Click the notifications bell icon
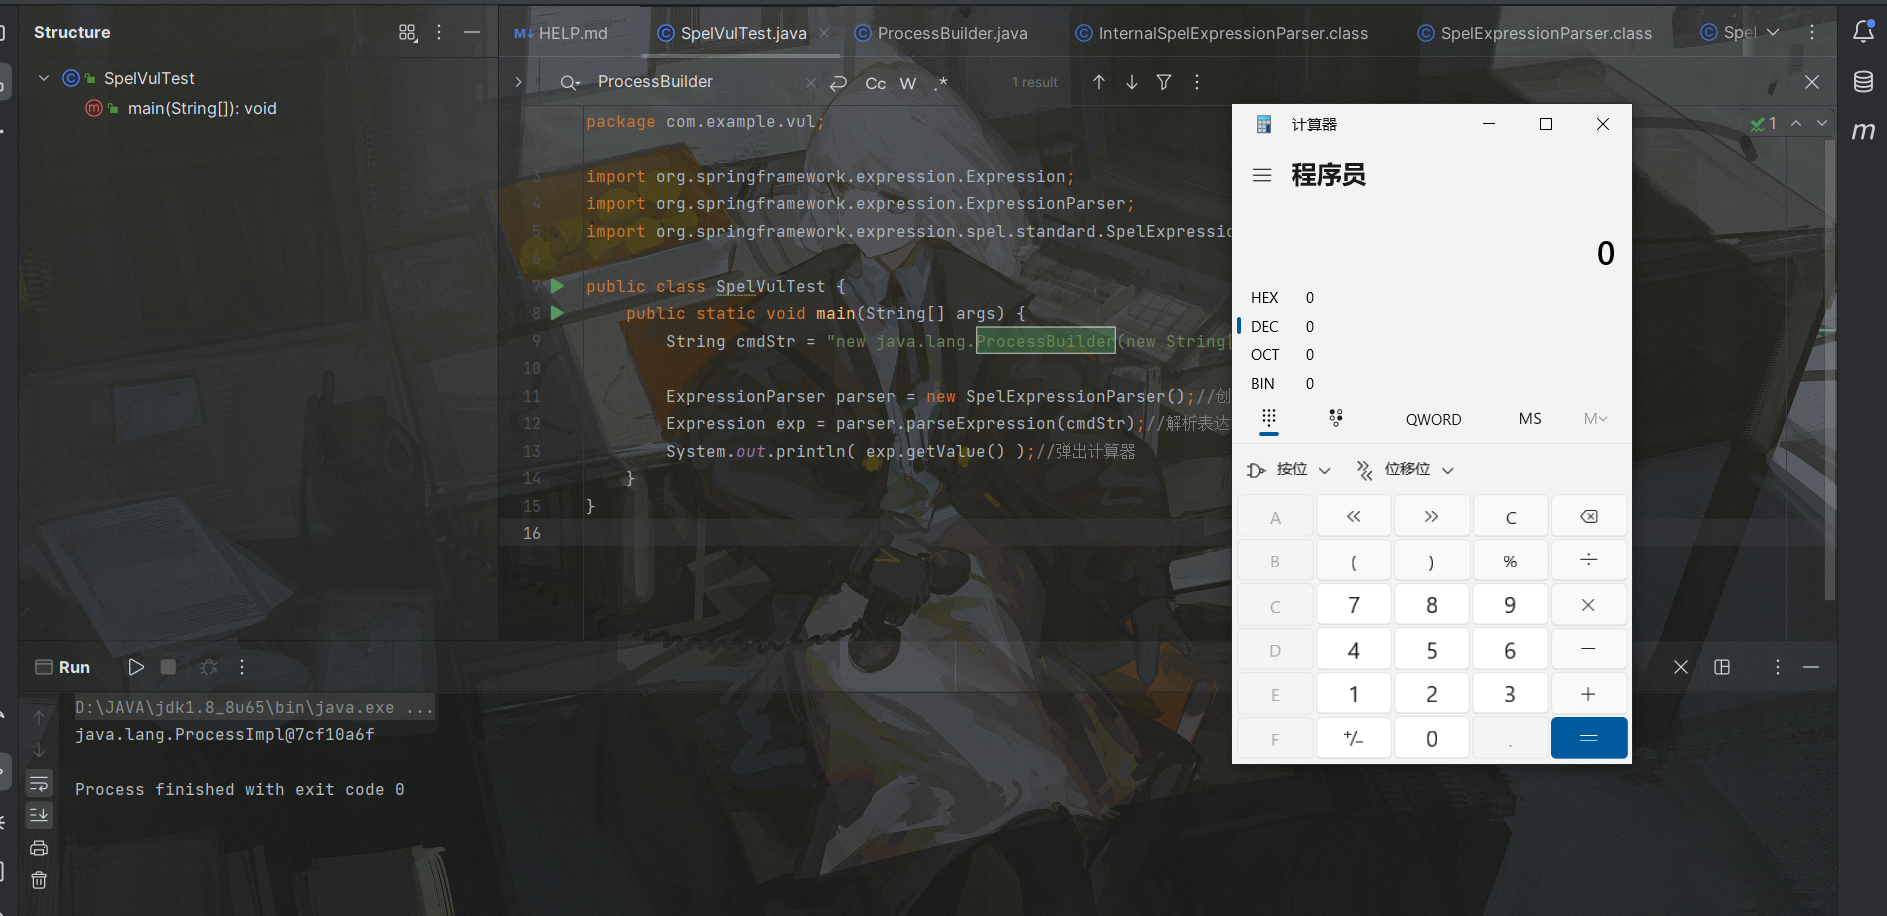The height and width of the screenshot is (916, 1887). coord(1863,32)
